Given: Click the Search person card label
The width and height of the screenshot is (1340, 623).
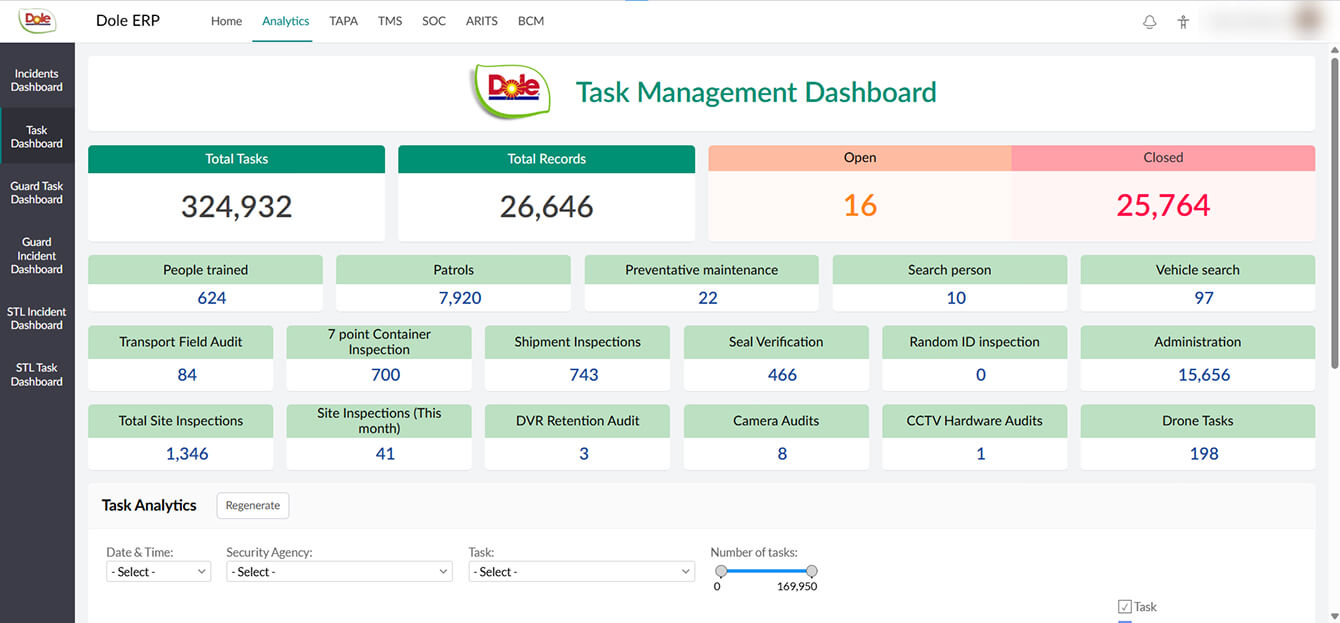Looking at the screenshot, I should tap(950, 270).
